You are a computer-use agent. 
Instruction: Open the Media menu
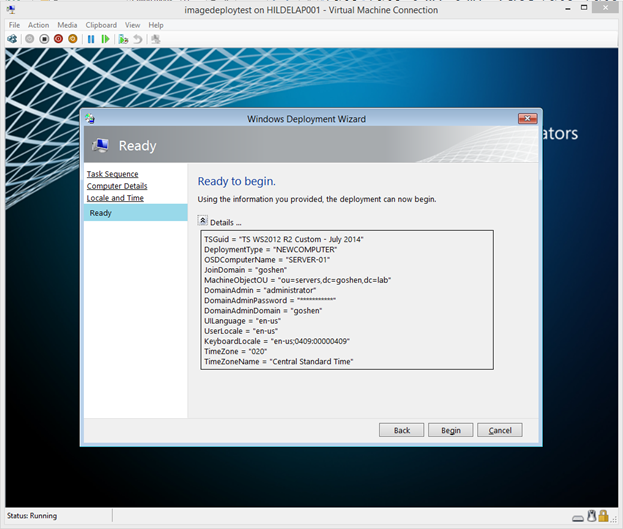pos(67,25)
